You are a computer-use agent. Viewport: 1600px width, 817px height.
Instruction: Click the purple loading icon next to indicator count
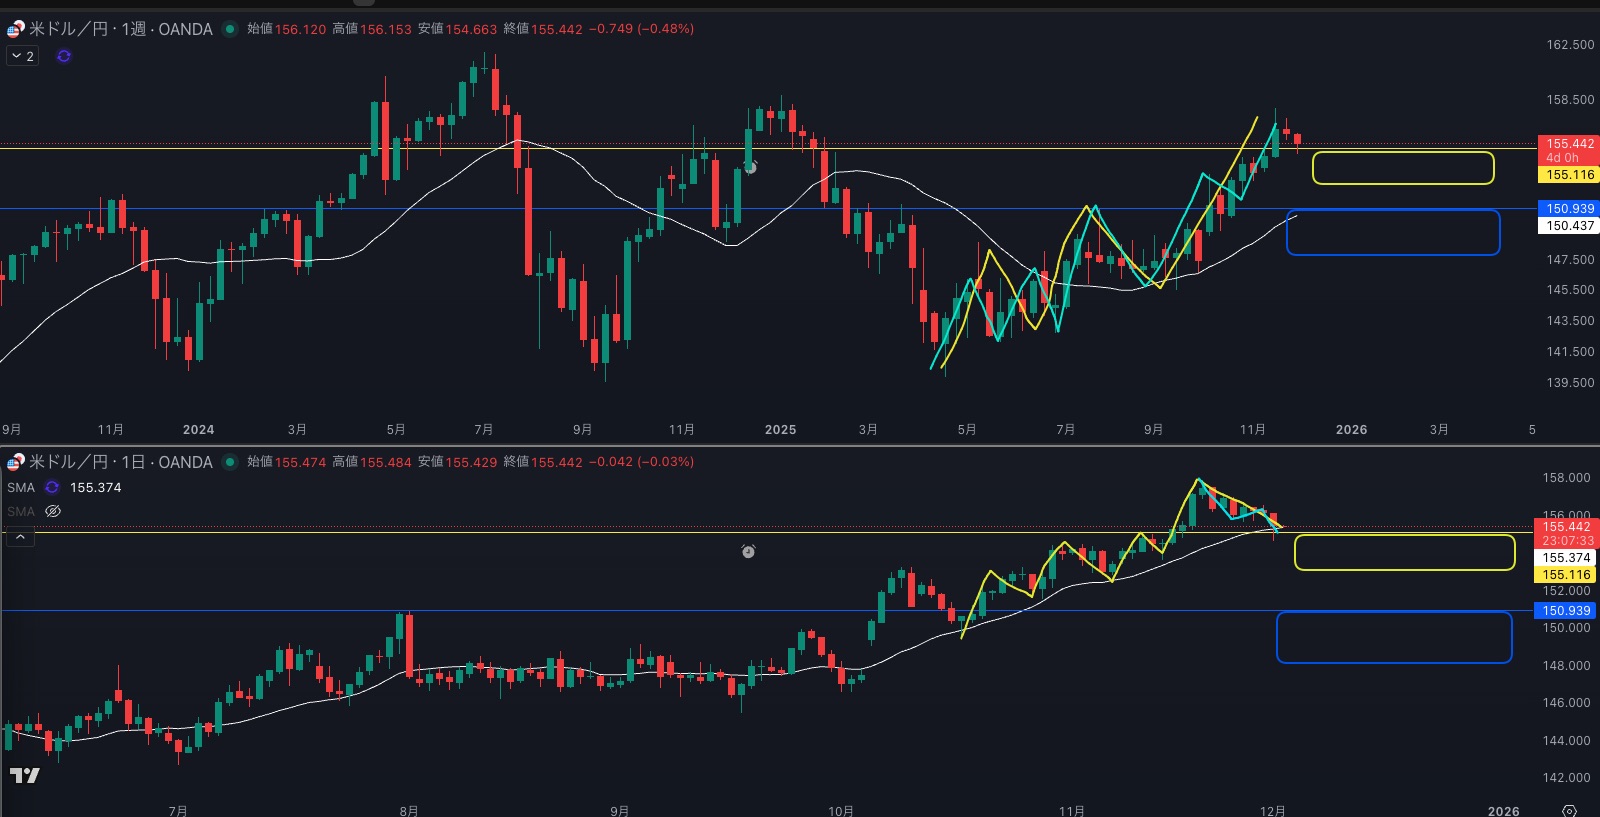[x=64, y=56]
